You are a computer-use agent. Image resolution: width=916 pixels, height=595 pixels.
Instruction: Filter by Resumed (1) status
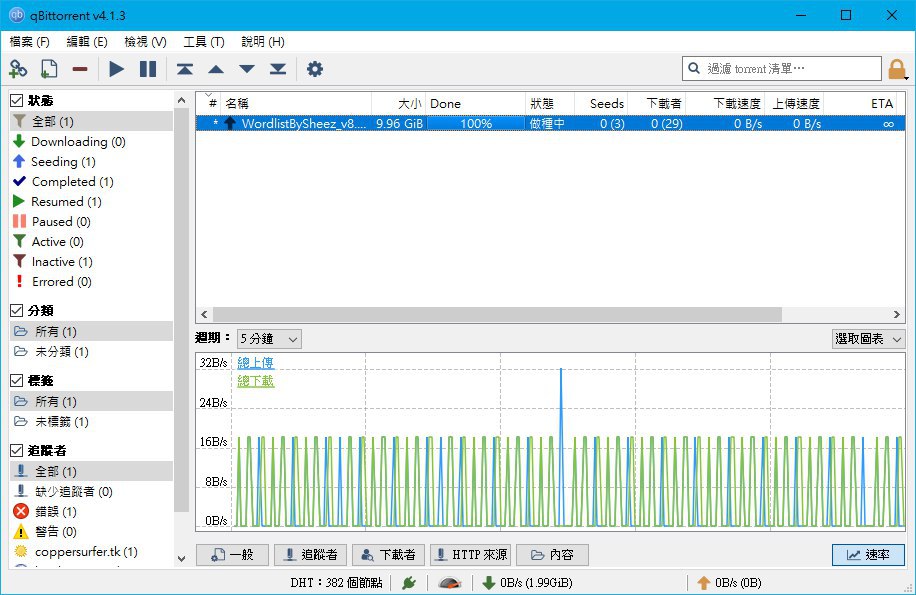(66, 201)
